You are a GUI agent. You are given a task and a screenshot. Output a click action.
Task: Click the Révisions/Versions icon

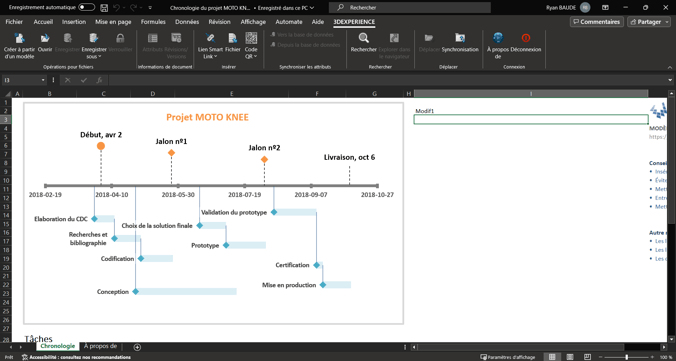pos(176,38)
